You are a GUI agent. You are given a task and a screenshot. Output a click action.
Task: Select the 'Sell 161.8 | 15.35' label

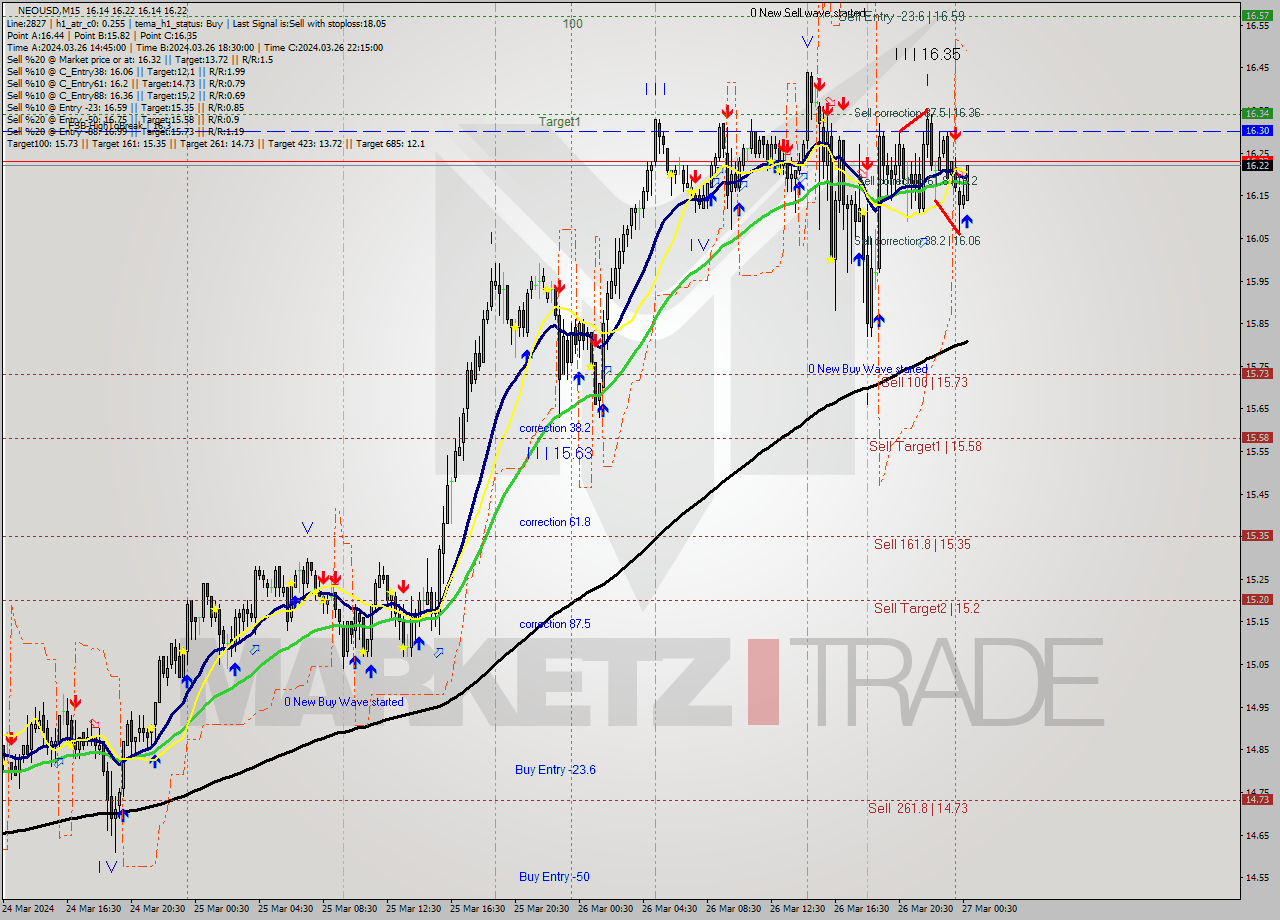pos(922,544)
